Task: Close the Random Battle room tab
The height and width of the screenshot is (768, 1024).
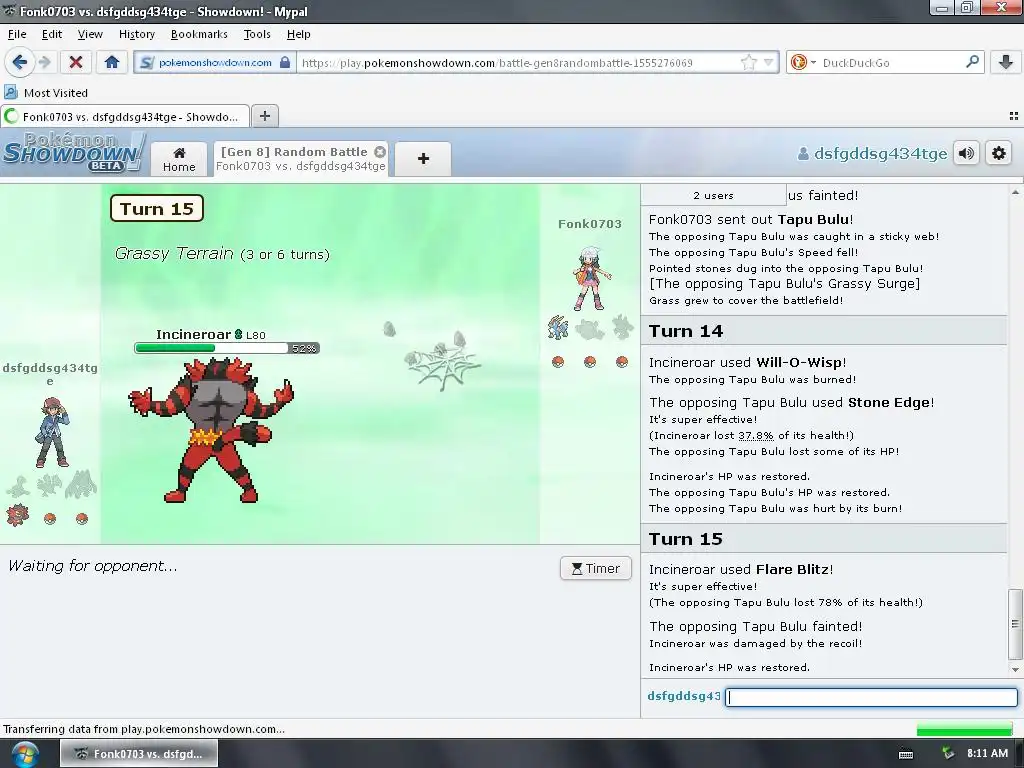Action: tap(379, 152)
